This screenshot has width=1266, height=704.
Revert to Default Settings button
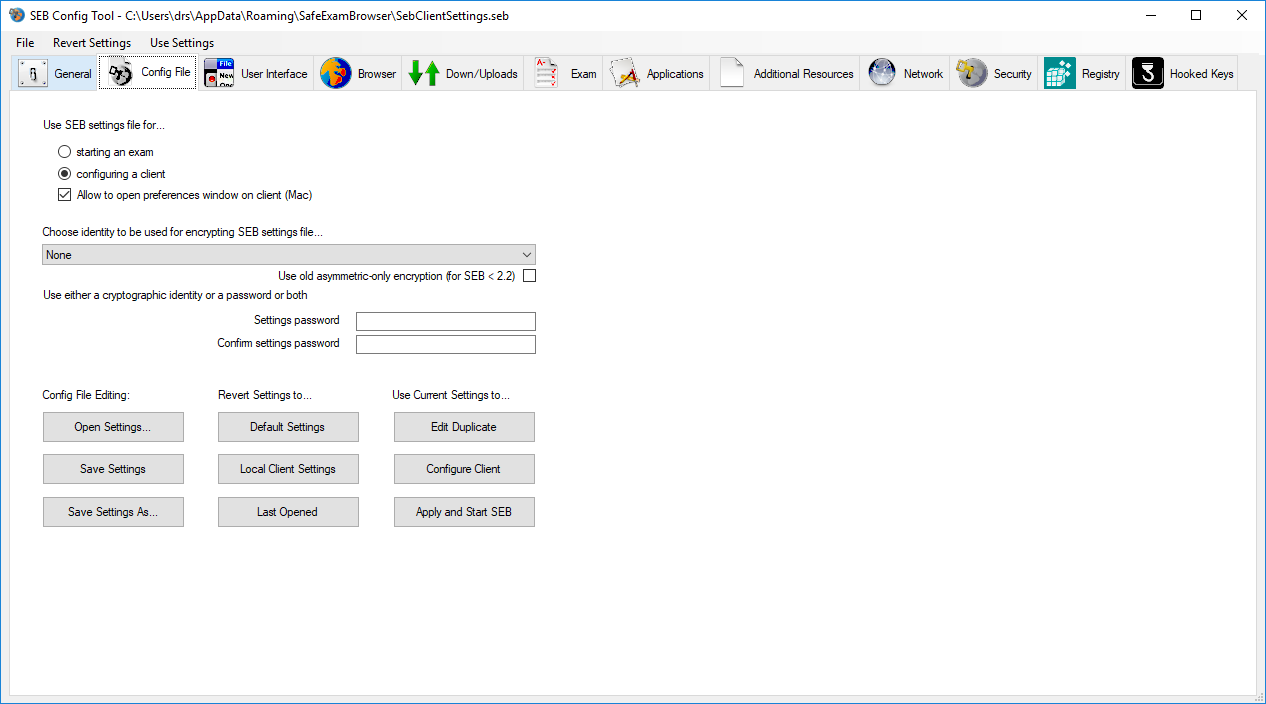point(288,427)
